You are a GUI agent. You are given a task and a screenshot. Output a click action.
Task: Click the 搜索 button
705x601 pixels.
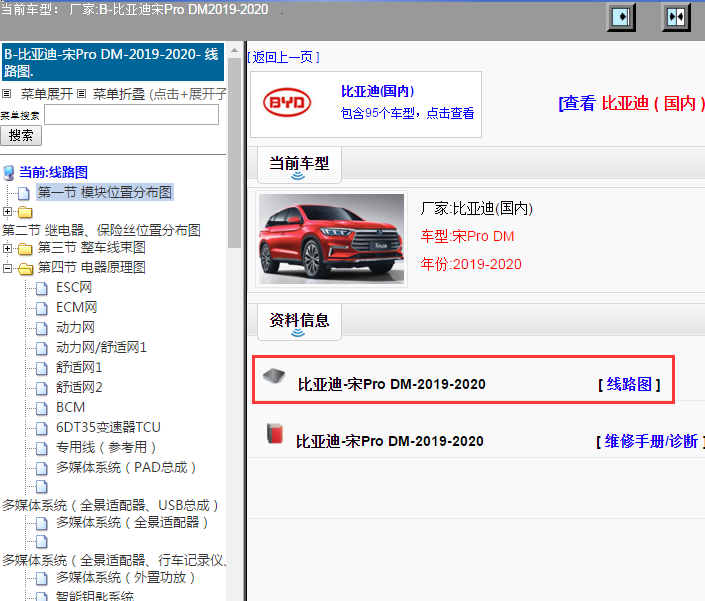tap(21, 136)
